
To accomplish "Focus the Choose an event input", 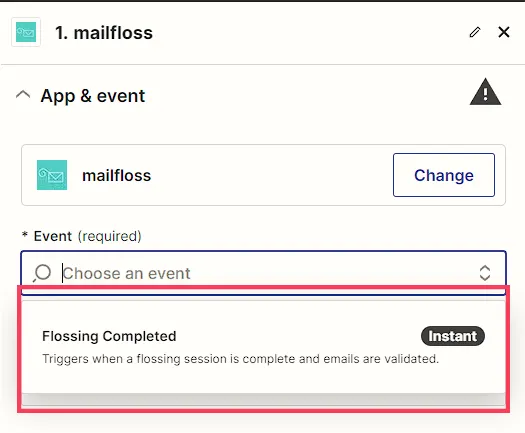I will point(263,273).
